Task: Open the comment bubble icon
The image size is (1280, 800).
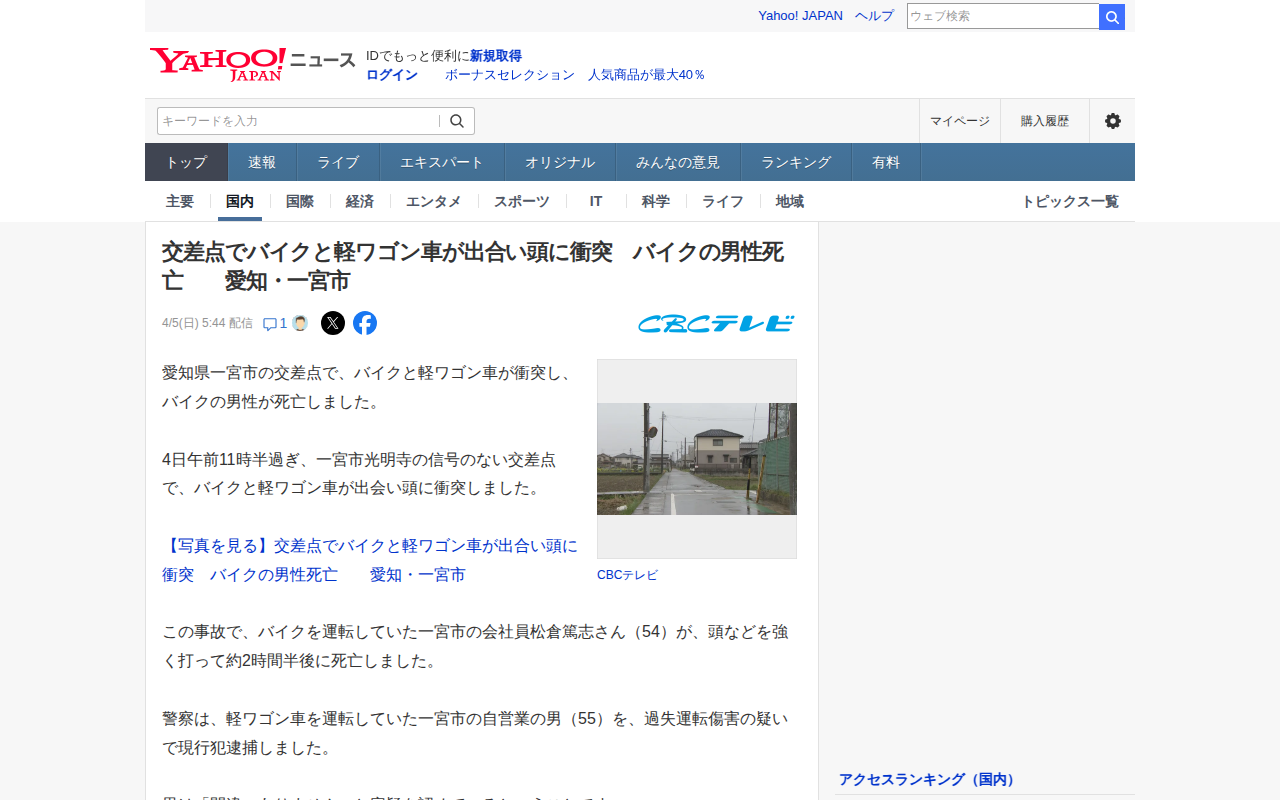Action: [x=270, y=324]
